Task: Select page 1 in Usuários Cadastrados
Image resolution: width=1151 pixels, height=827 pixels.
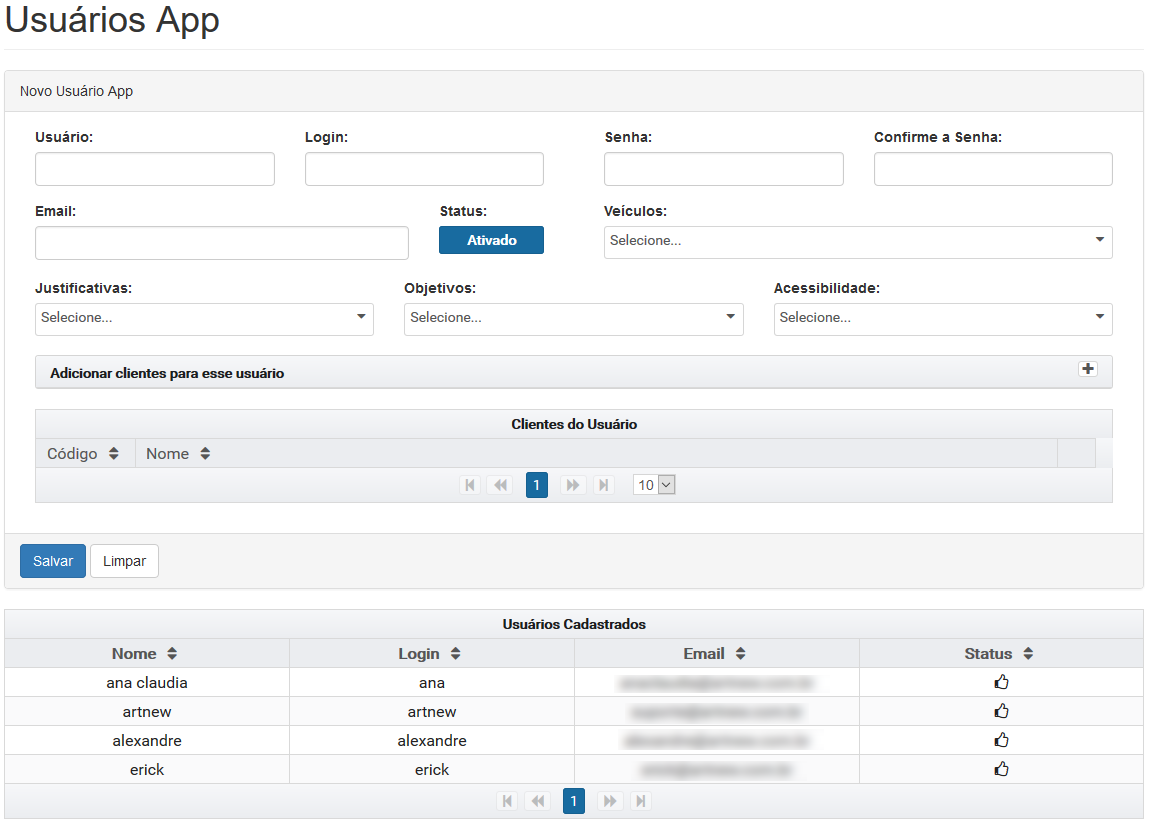Action: 573,801
